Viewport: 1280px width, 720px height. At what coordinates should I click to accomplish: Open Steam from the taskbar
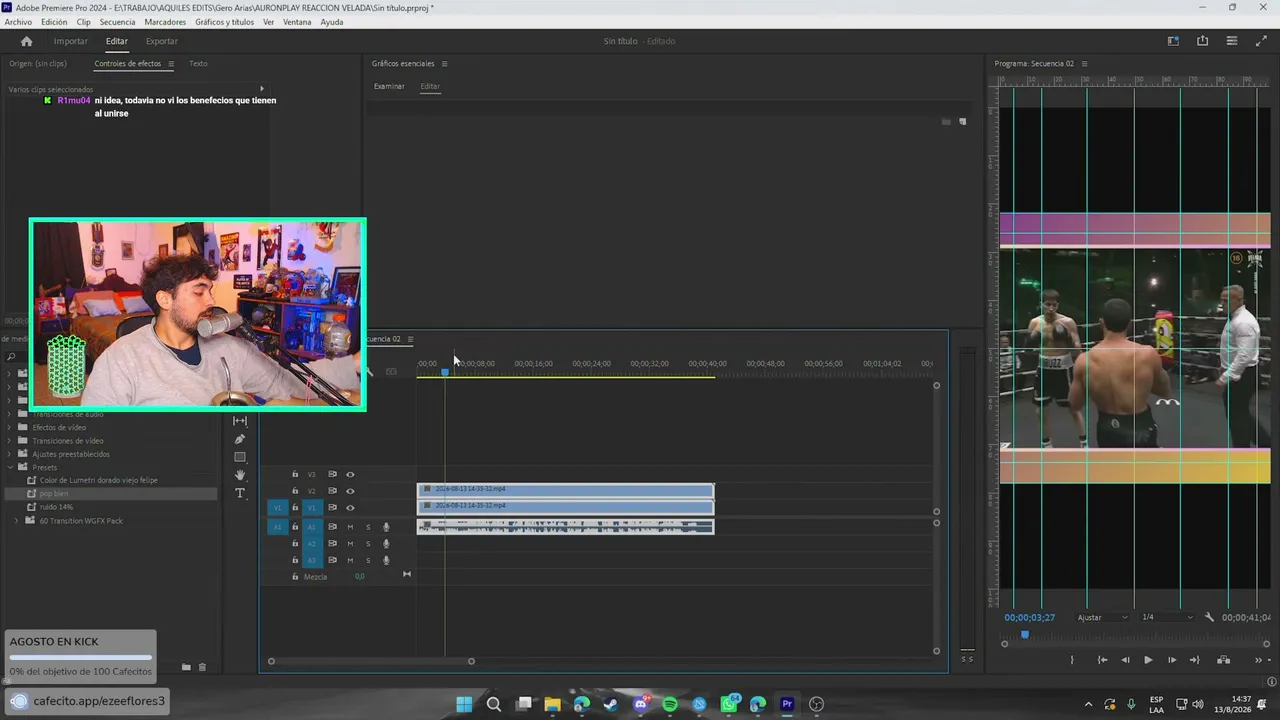tap(611, 704)
